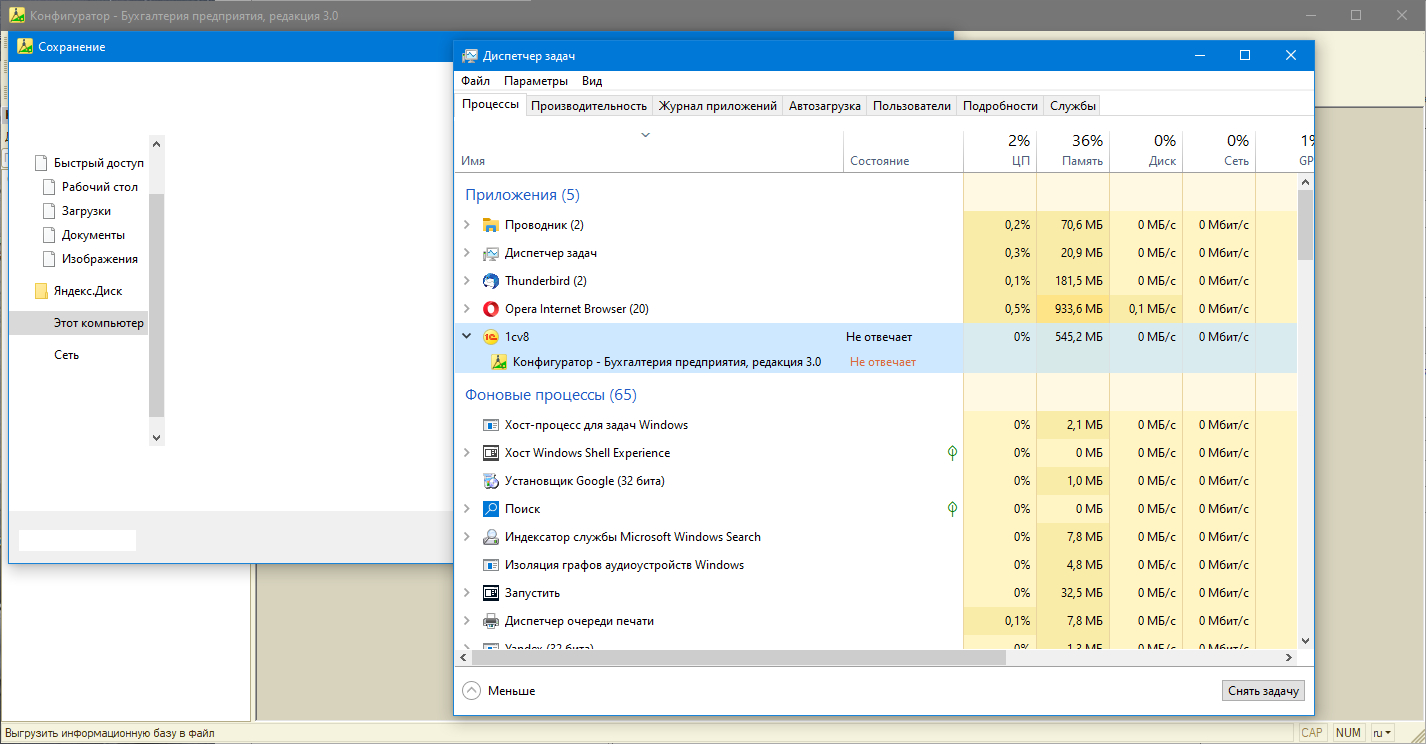Switch to the Службы tab
This screenshot has width=1426, height=744.
(x=1073, y=105)
